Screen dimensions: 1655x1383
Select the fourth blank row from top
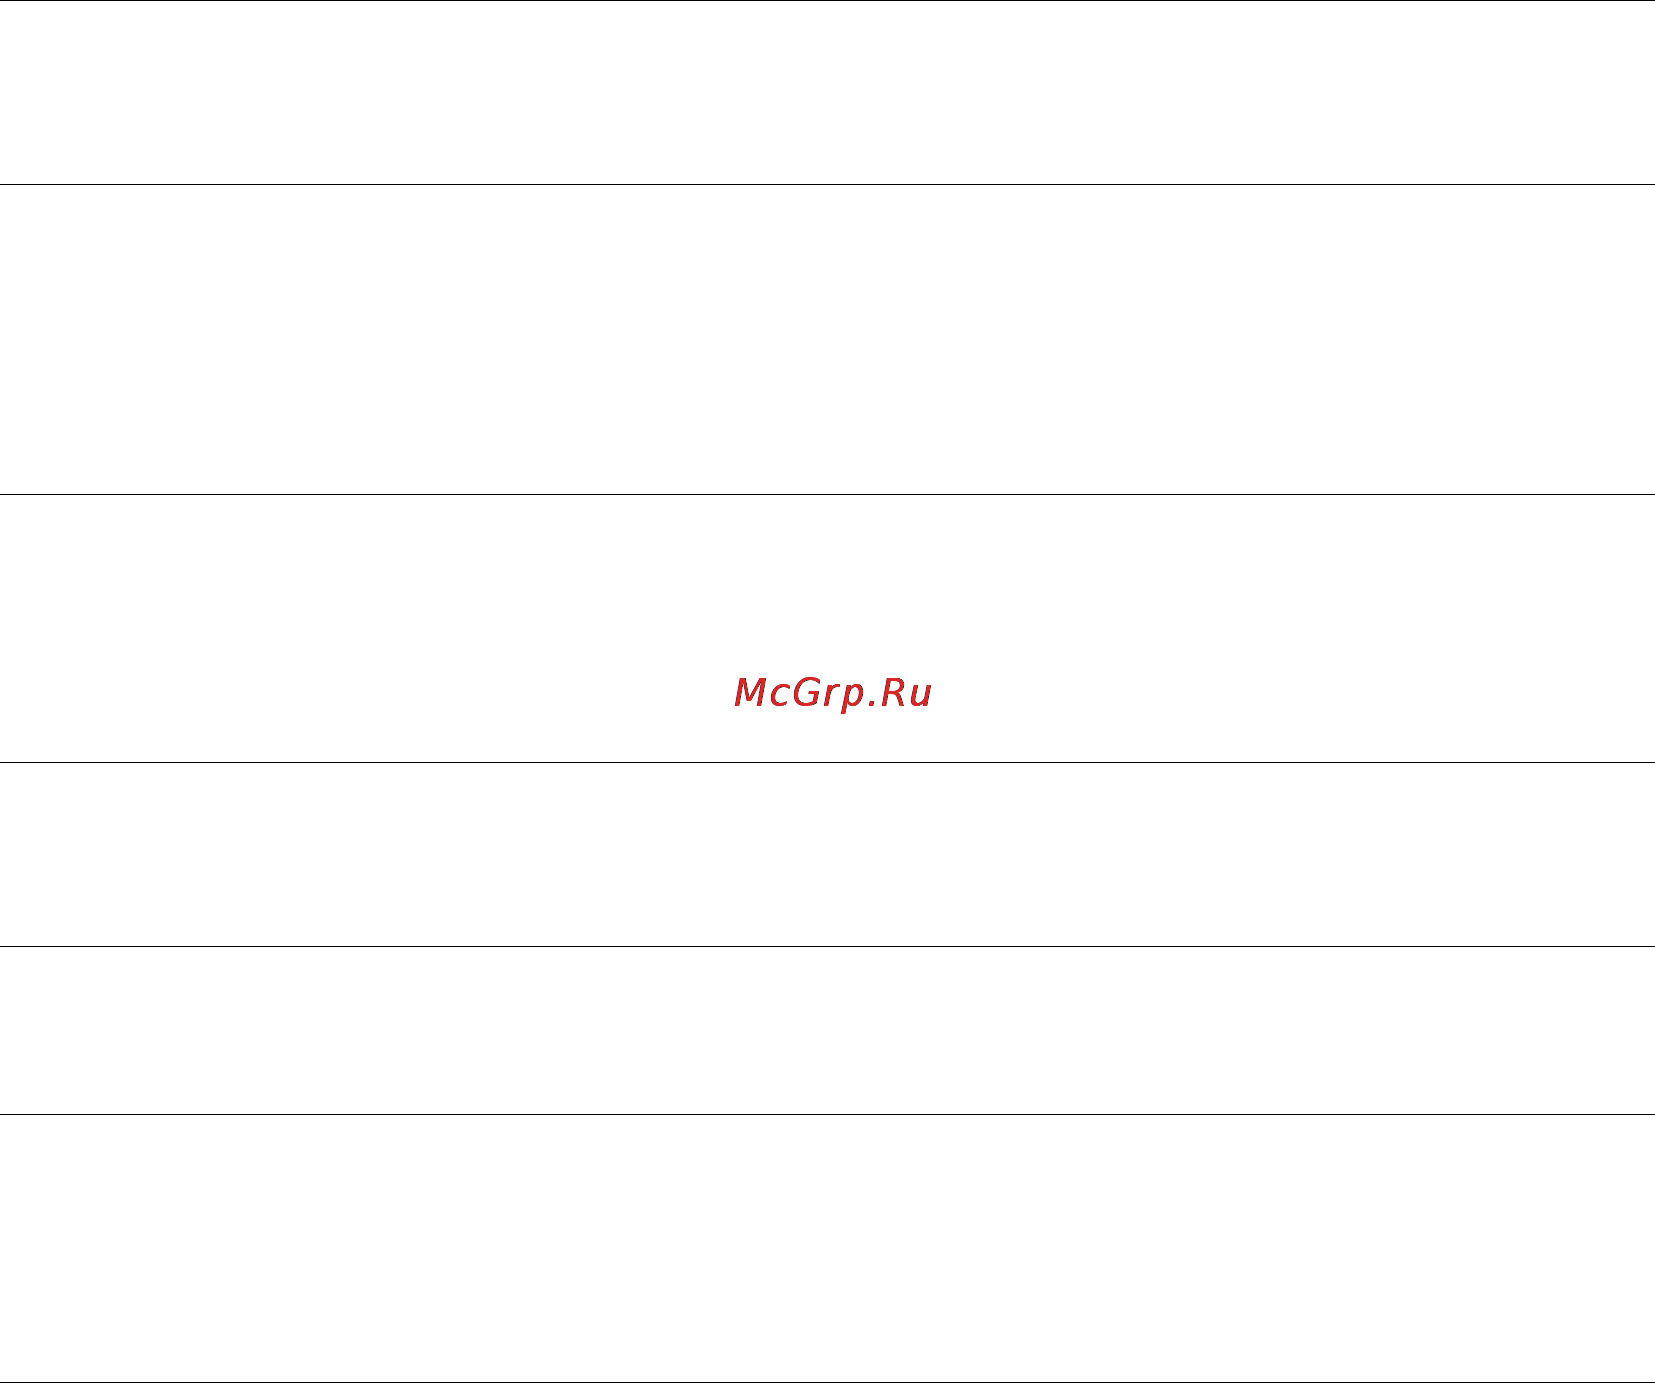(827, 854)
